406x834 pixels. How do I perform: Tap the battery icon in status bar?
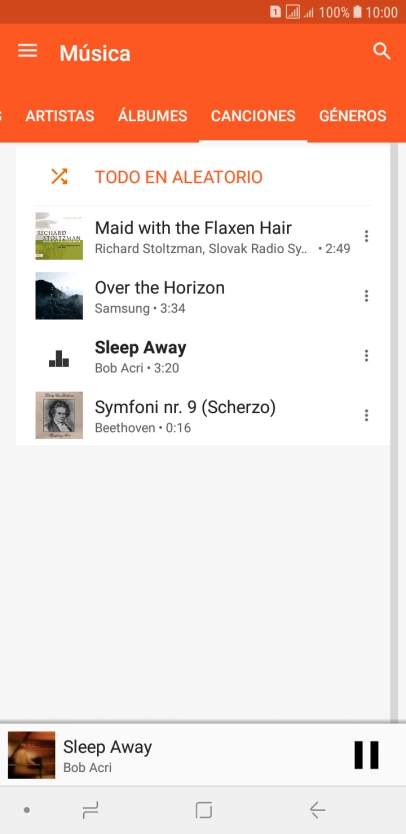pyautogui.click(x=357, y=12)
